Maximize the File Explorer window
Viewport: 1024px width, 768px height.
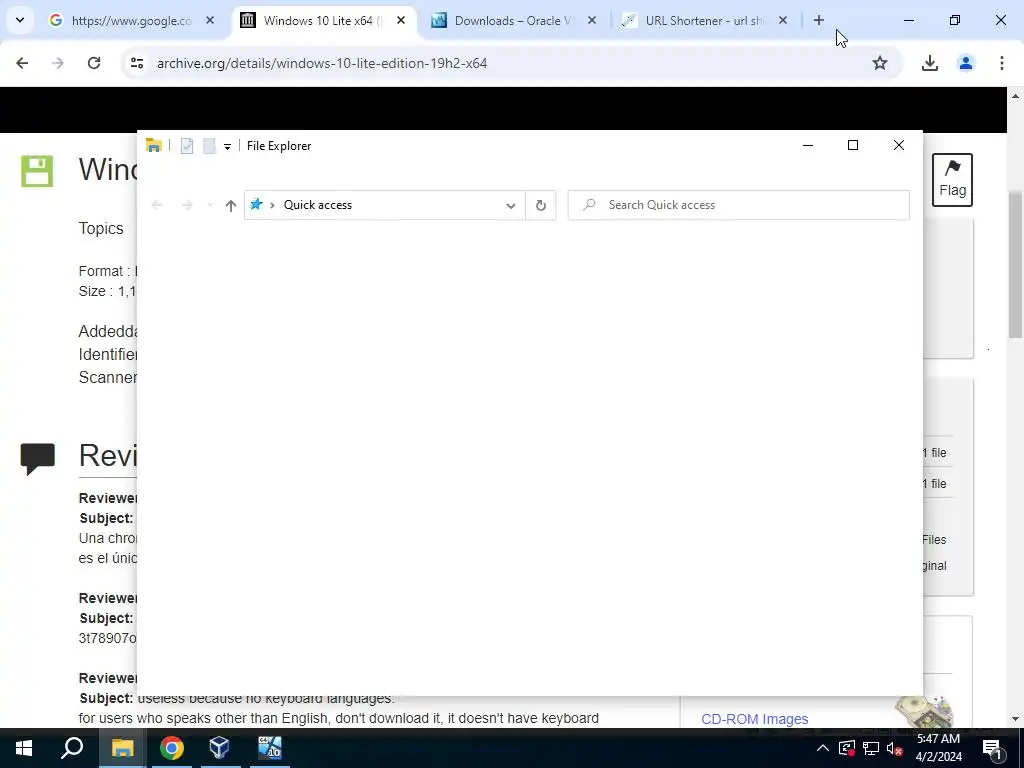[853, 146]
